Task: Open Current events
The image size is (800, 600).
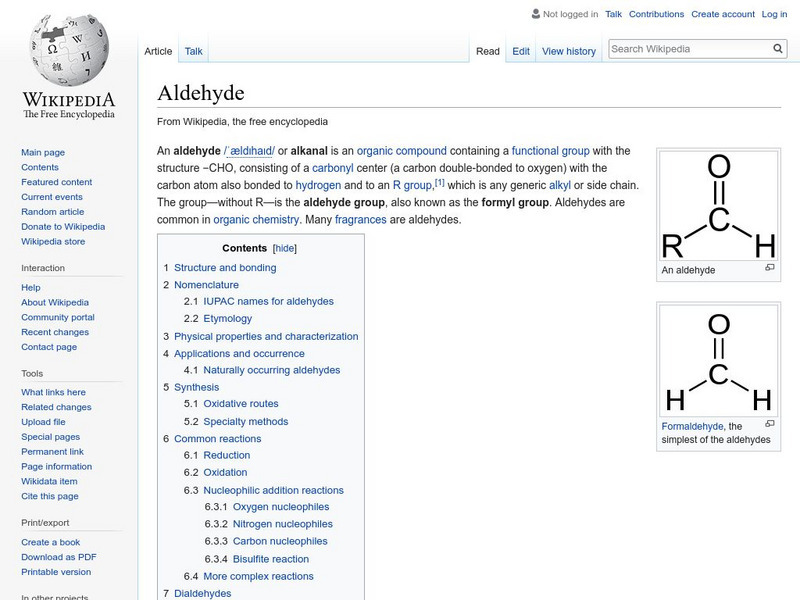Action: point(52,196)
